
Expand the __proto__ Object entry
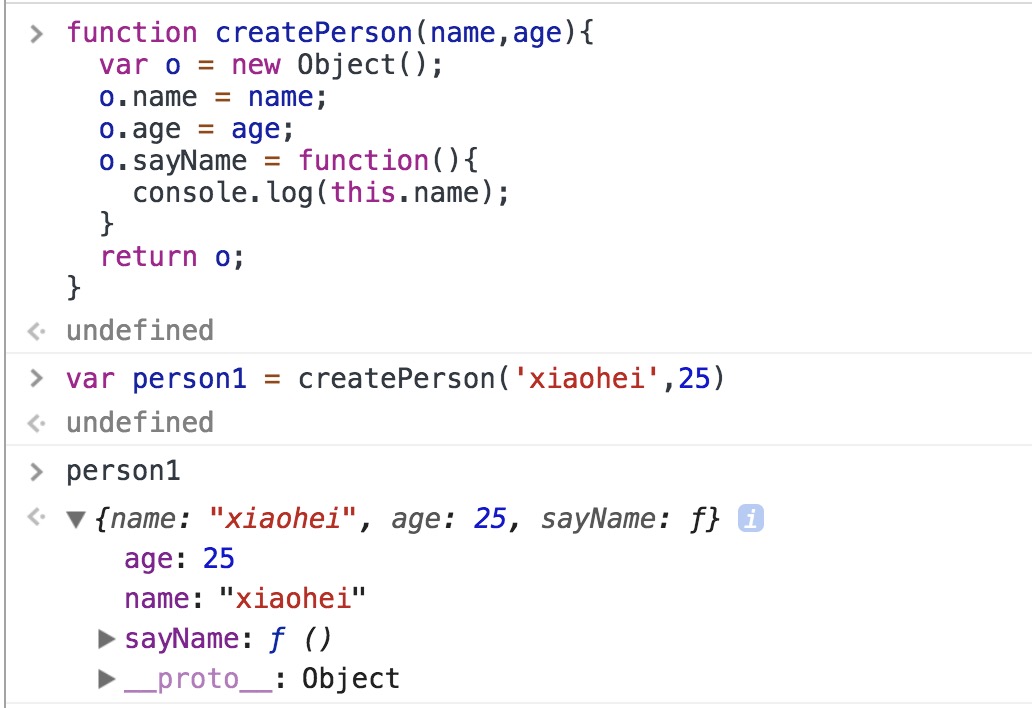tap(108, 680)
